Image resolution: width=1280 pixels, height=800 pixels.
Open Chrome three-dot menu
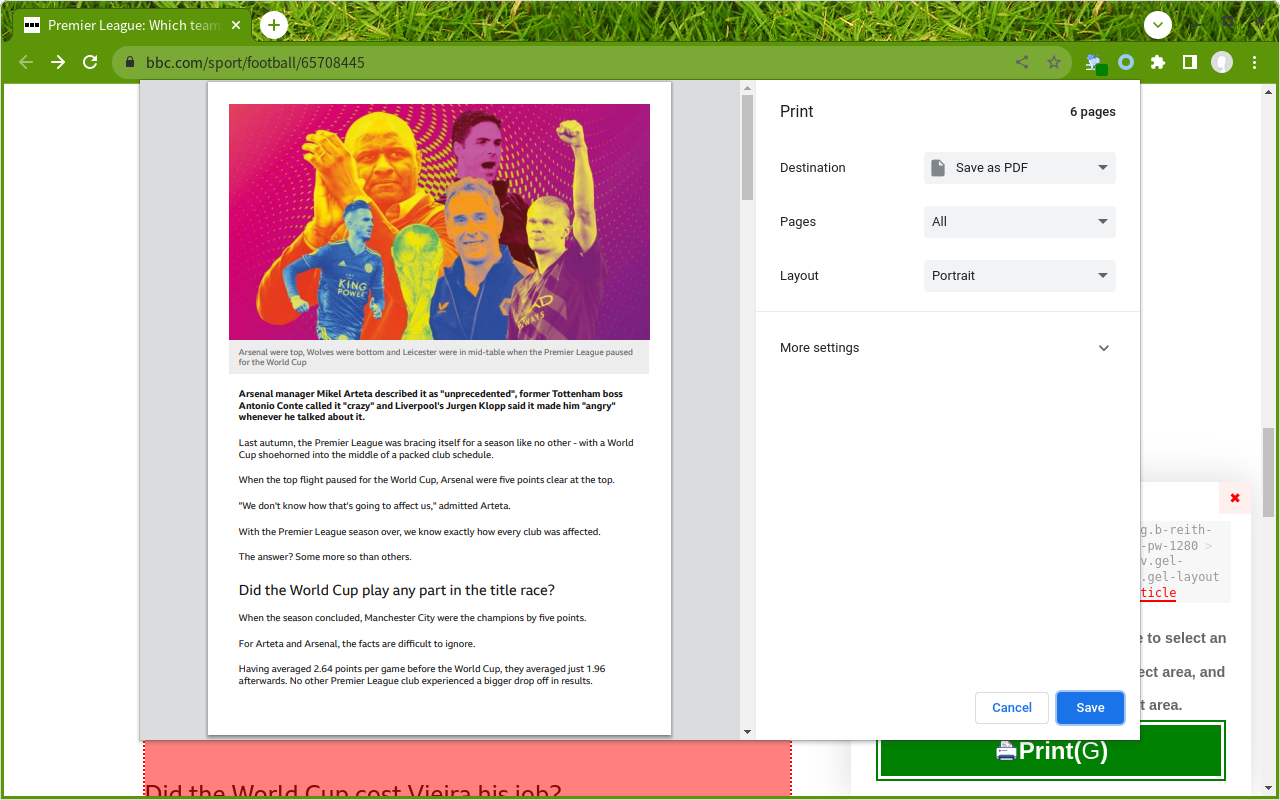(1254, 62)
